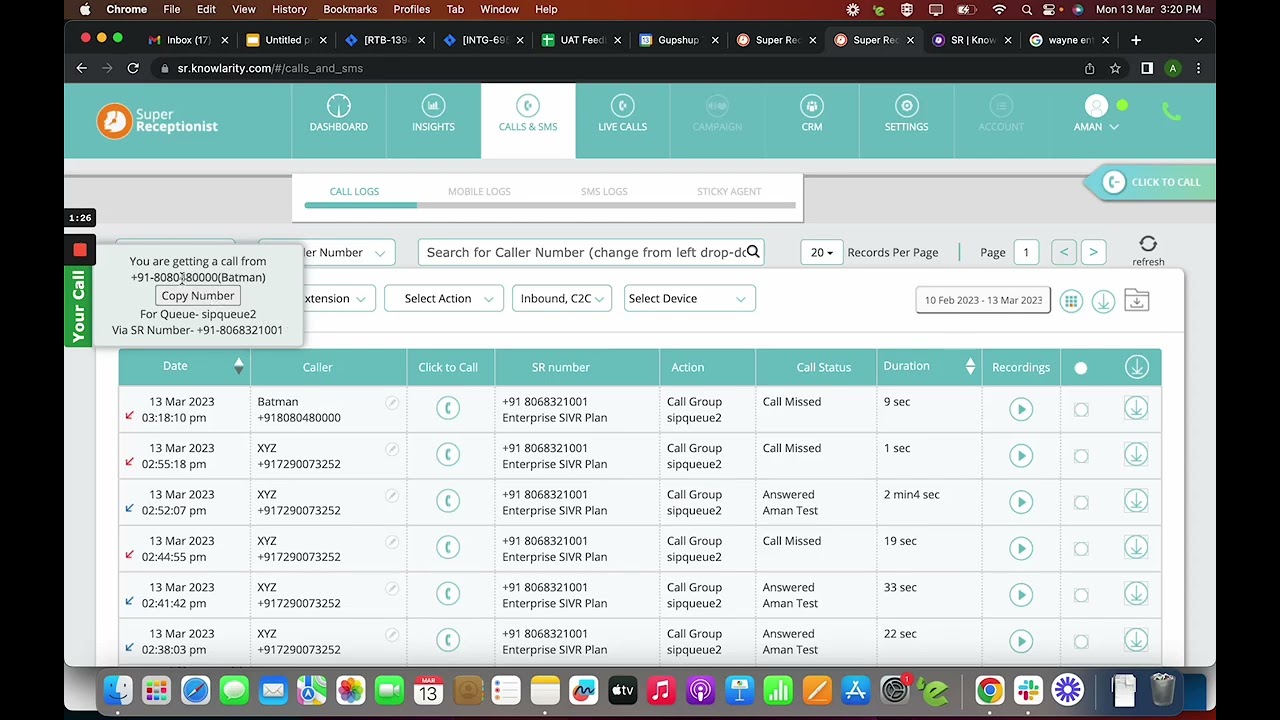
Task: Sort the table by Date
Action: pyautogui.click(x=238, y=367)
